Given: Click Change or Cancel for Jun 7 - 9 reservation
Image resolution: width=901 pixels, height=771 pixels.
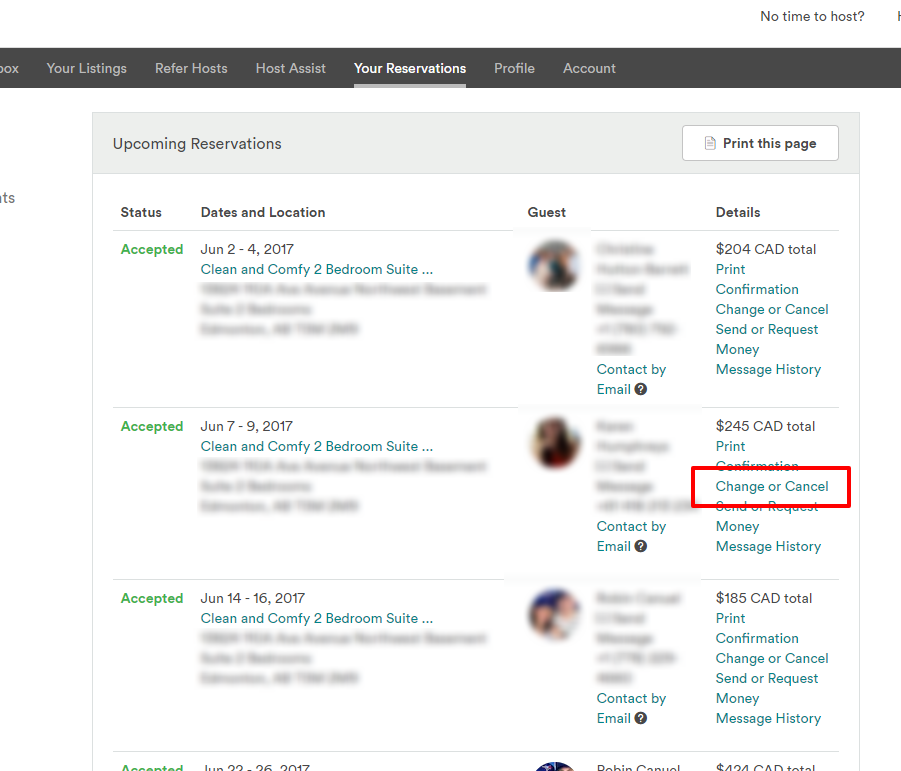Looking at the screenshot, I should point(772,487).
